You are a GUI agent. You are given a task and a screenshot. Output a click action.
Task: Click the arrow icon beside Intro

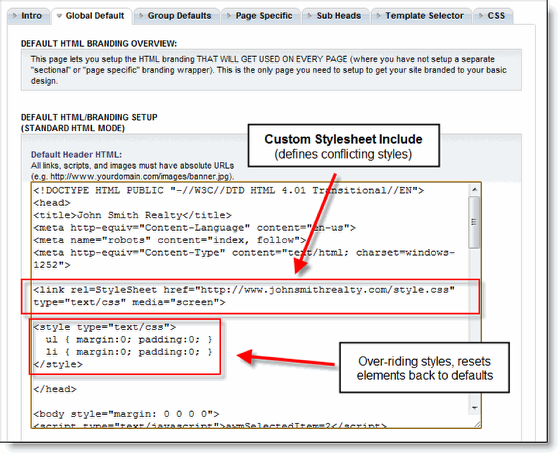pyautogui.click(x=15, y=16)
